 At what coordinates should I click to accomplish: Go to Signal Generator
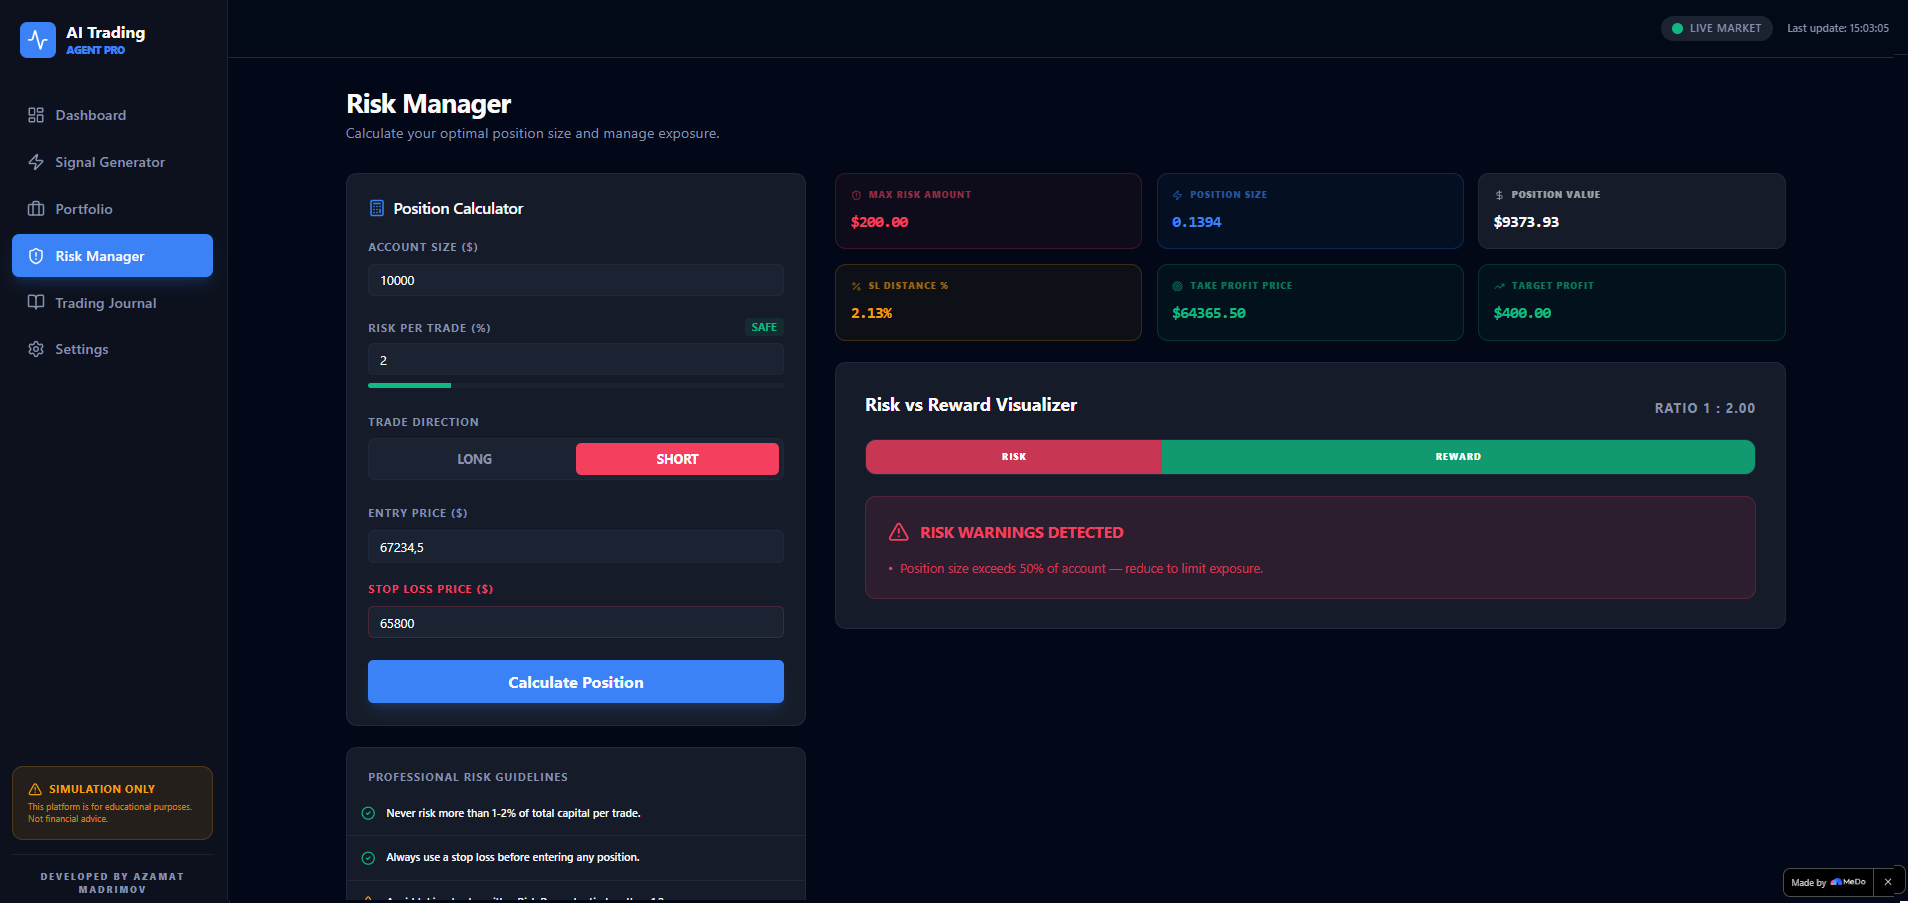pos(112,162)
